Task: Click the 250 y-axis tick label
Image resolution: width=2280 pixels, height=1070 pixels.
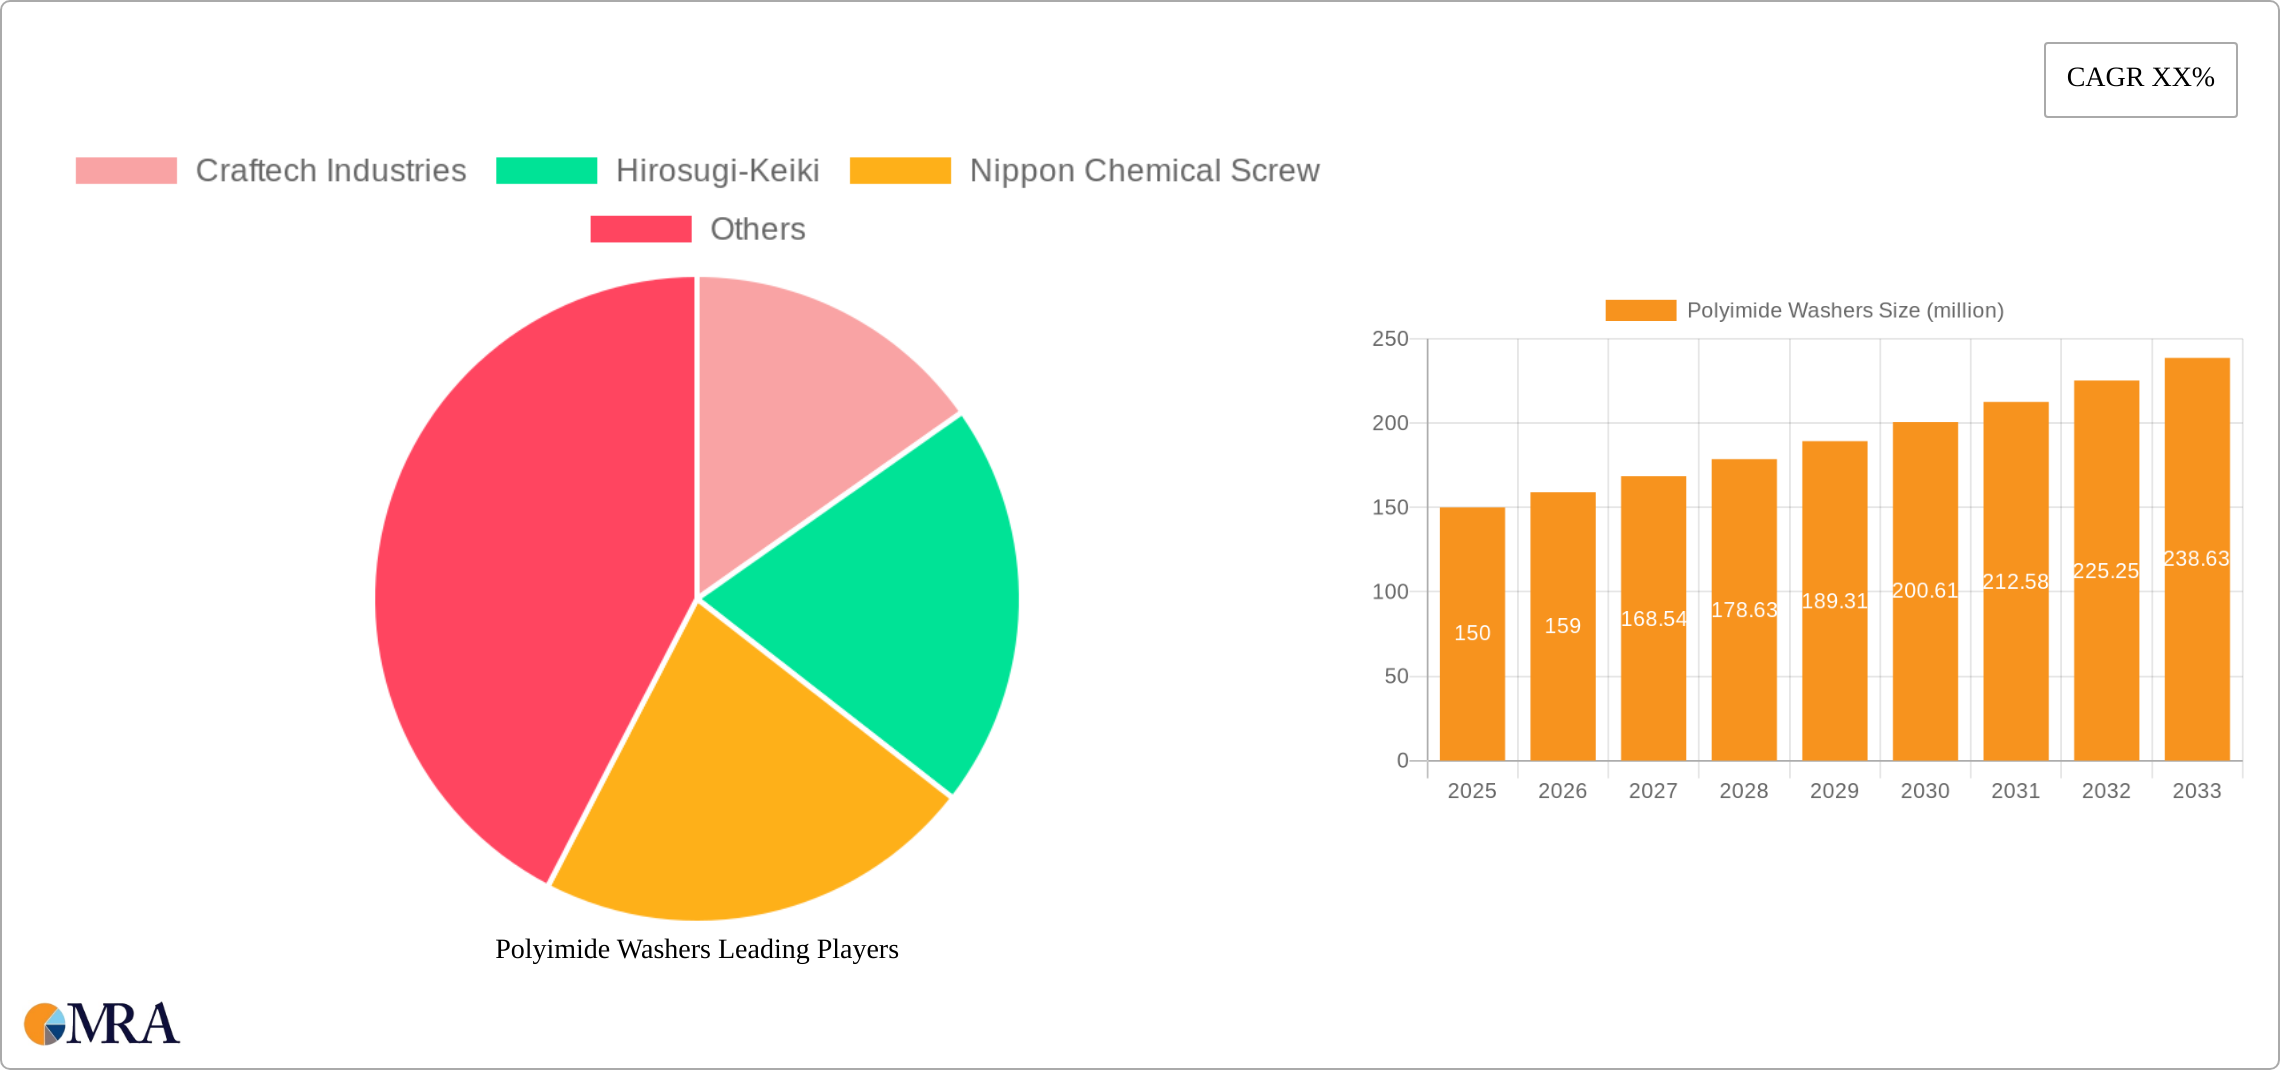Action: point(1390,339)
